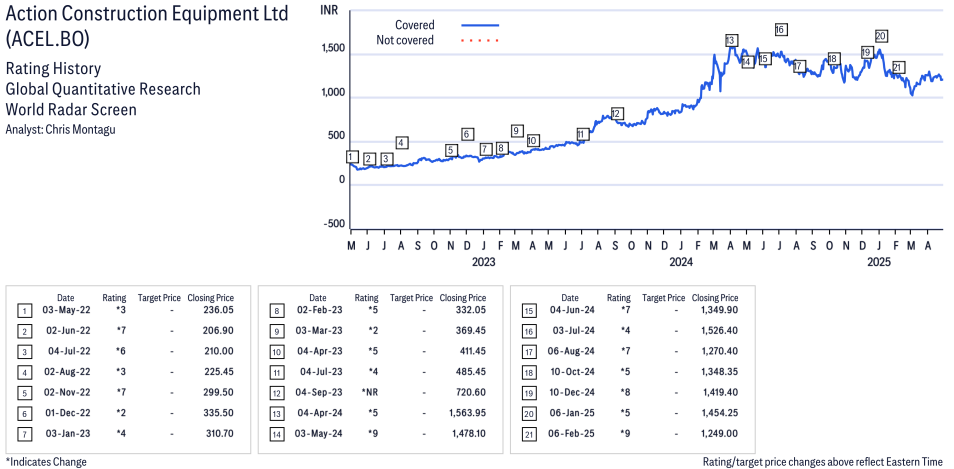Click chart marker 10 near April 2023
The image size is (954, 469).
coord(533,141)
